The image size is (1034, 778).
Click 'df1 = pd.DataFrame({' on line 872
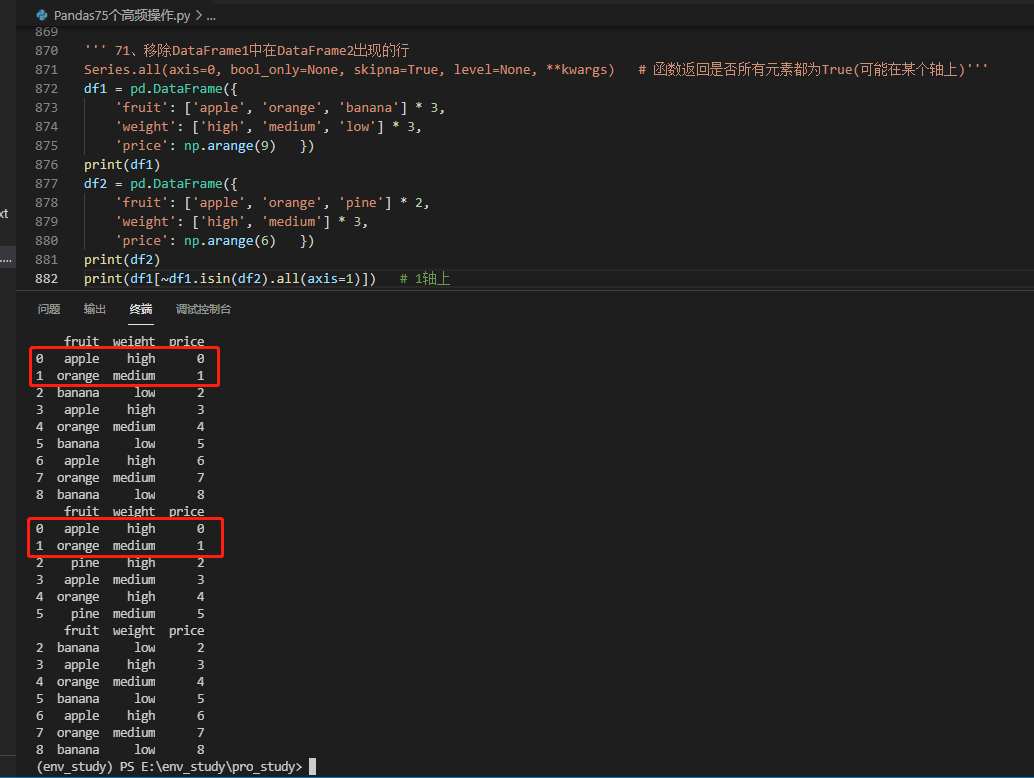160,89
